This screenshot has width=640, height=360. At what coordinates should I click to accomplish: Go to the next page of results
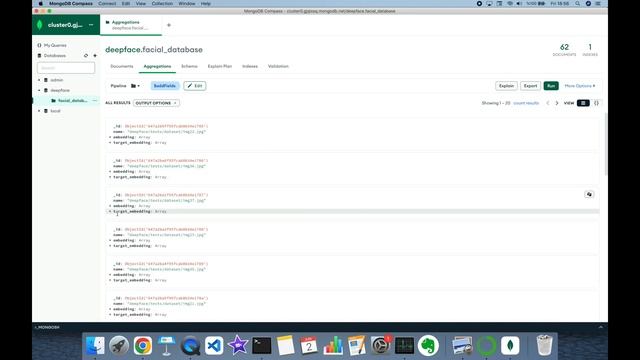coord(557,103)
